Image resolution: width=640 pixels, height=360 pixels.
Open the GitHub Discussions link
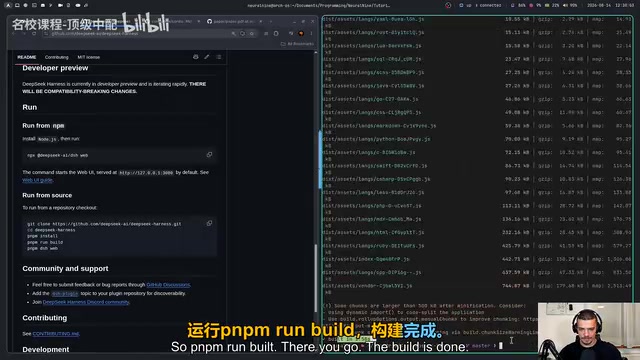[168, 284]
